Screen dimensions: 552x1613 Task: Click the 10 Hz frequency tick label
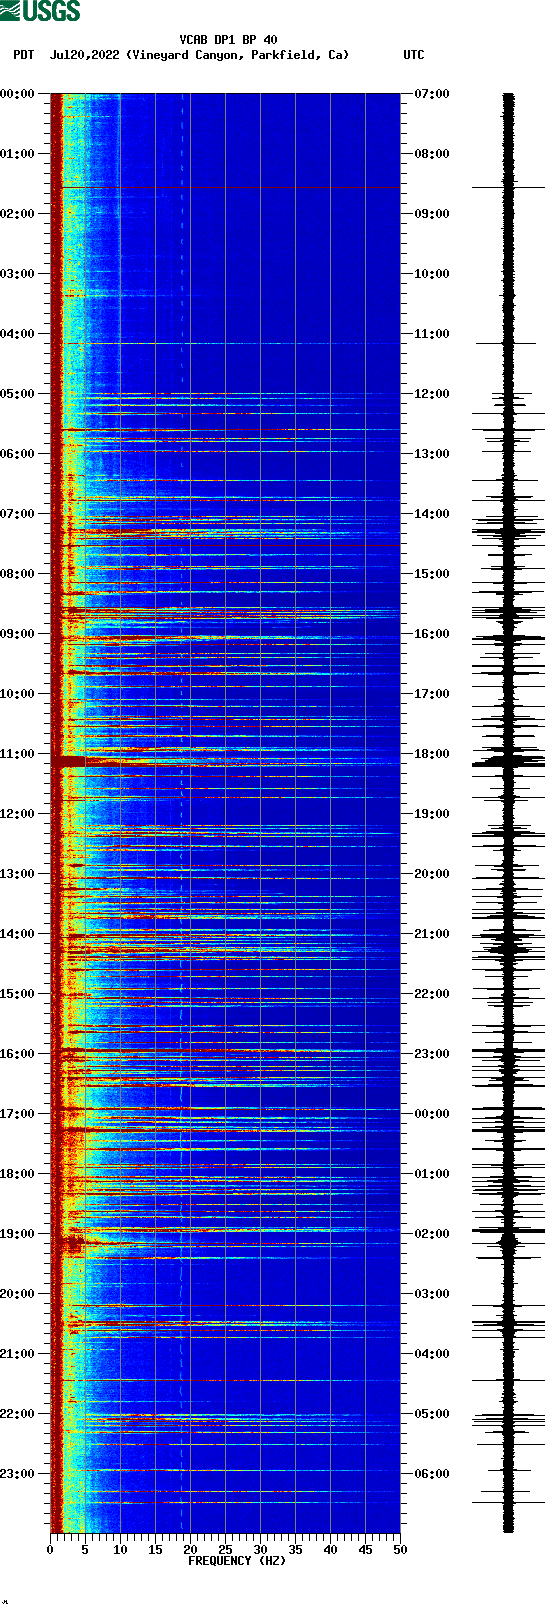tap(120, 1550)
